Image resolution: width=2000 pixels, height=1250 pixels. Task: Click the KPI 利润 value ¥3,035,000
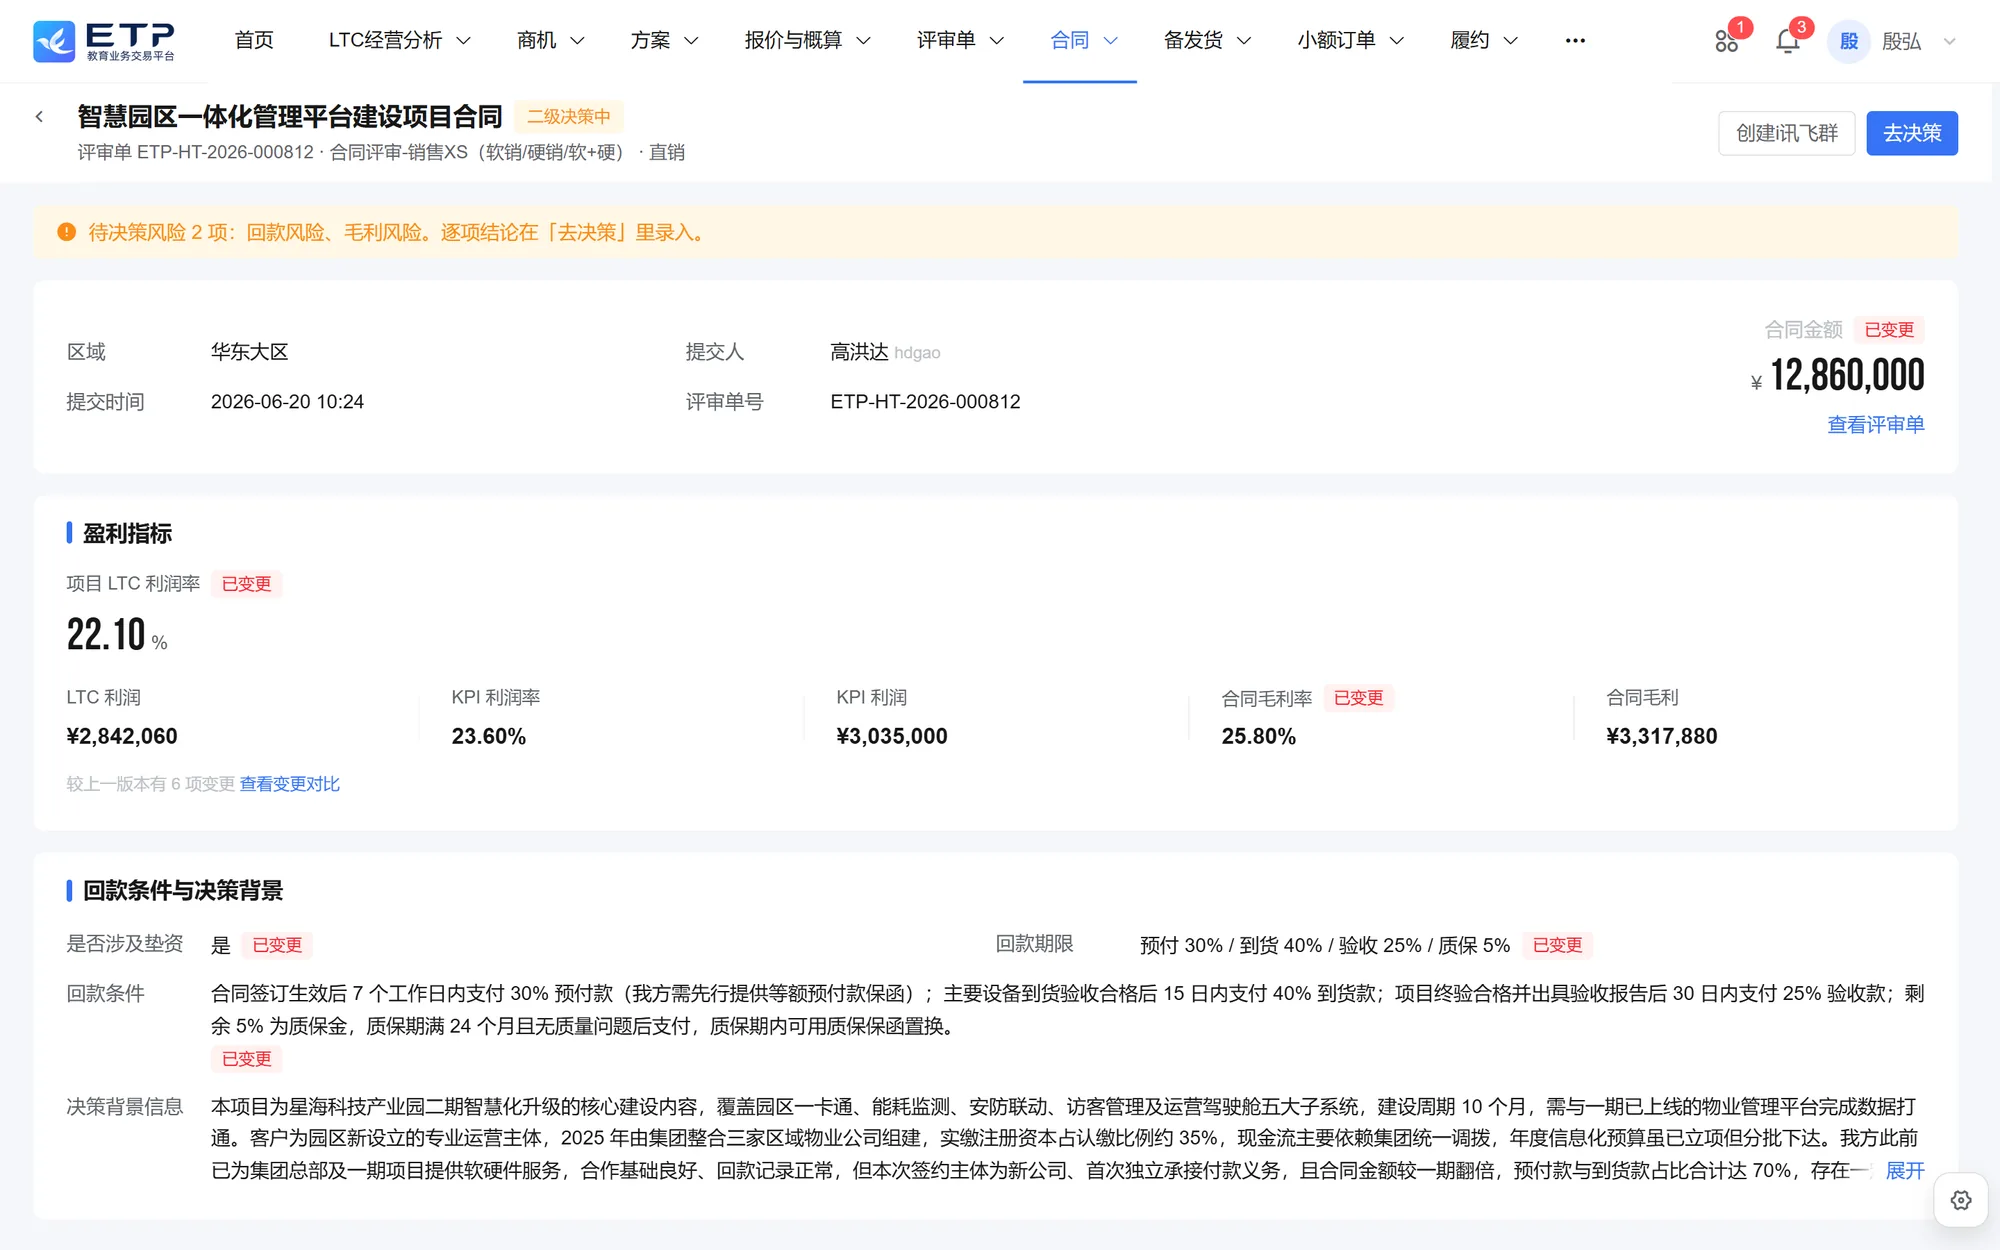892,737
